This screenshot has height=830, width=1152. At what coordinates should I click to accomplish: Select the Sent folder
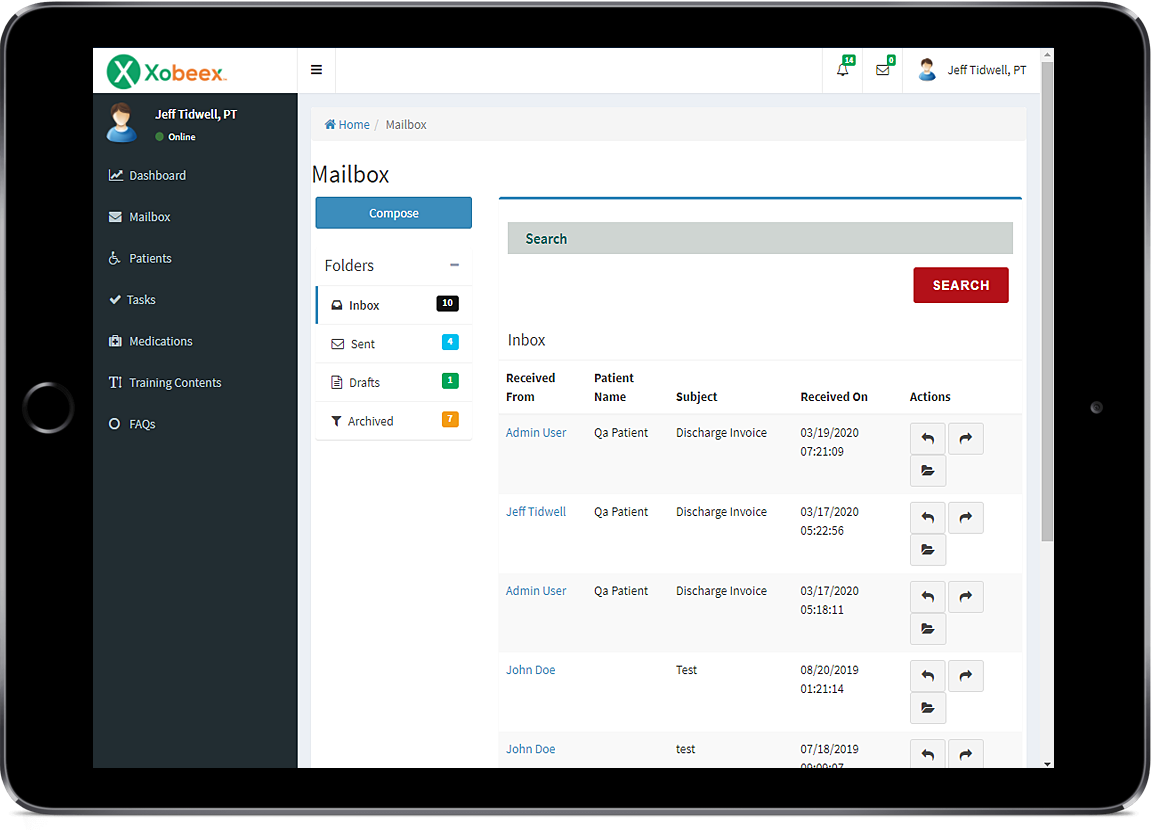click(363, 344)
